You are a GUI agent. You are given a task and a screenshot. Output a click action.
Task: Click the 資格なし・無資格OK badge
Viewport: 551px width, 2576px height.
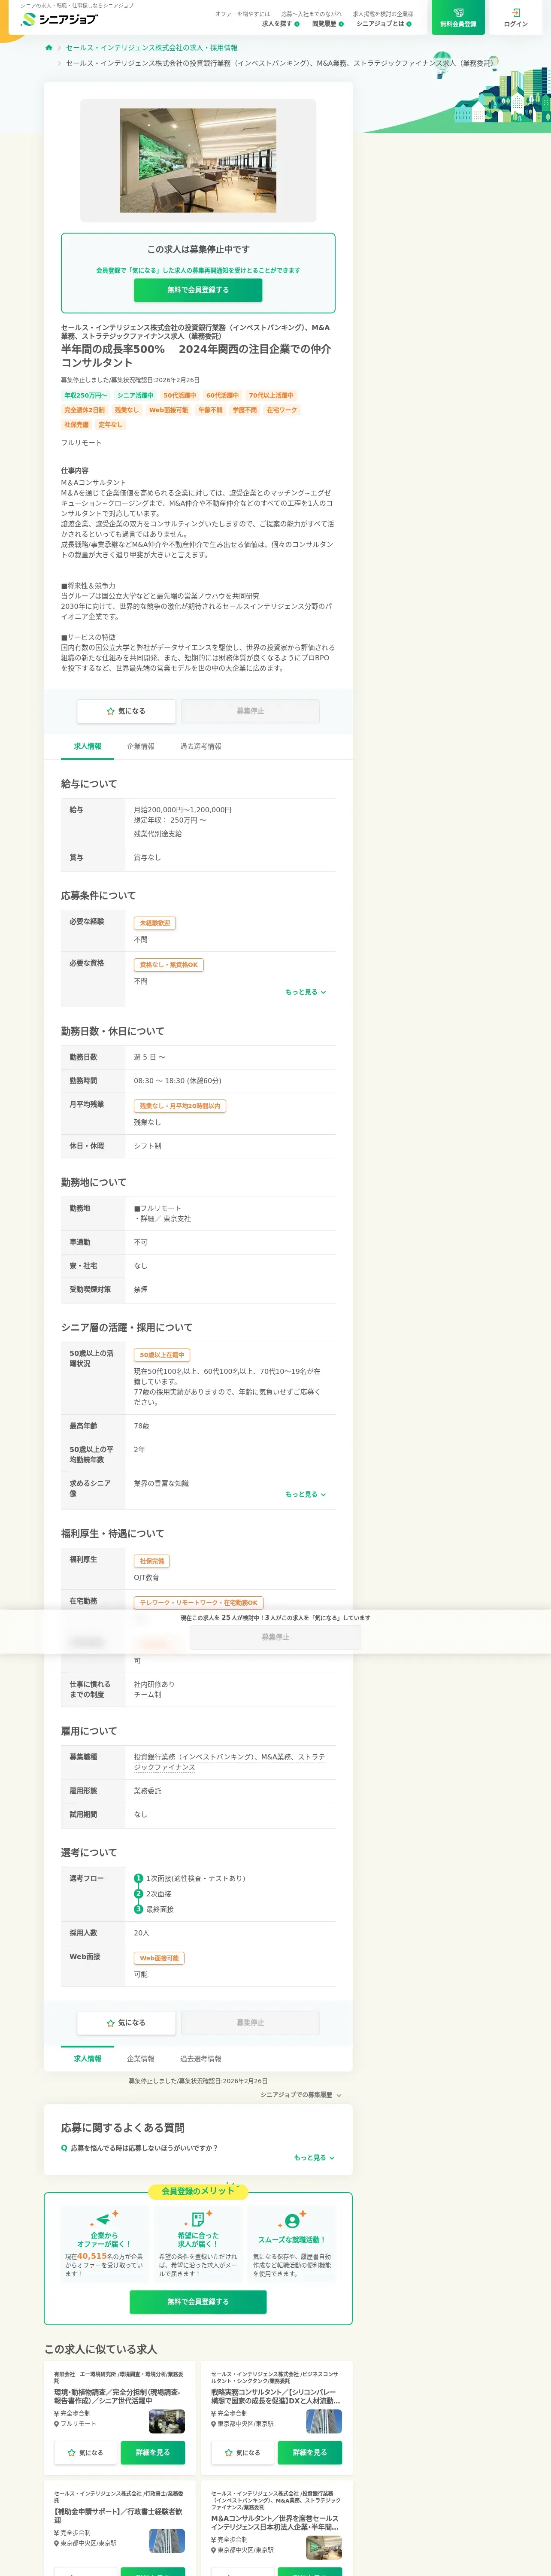point(169,965)
